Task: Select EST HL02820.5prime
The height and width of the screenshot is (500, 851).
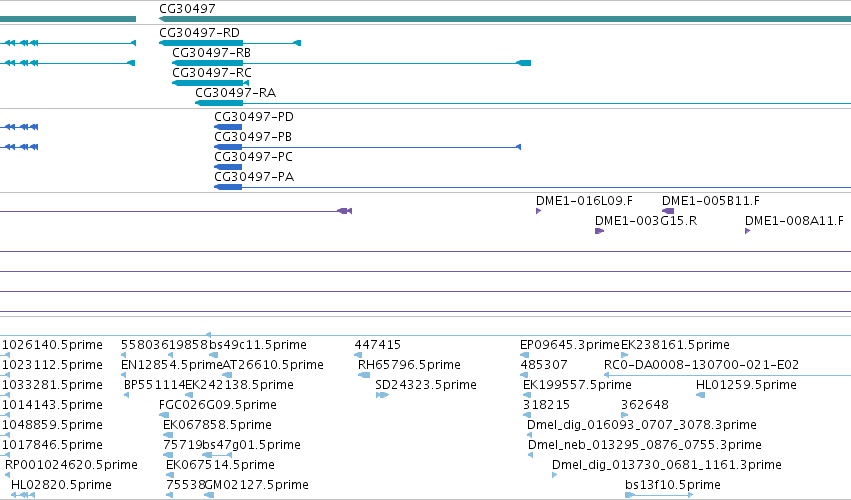Action: coord(61,485)
